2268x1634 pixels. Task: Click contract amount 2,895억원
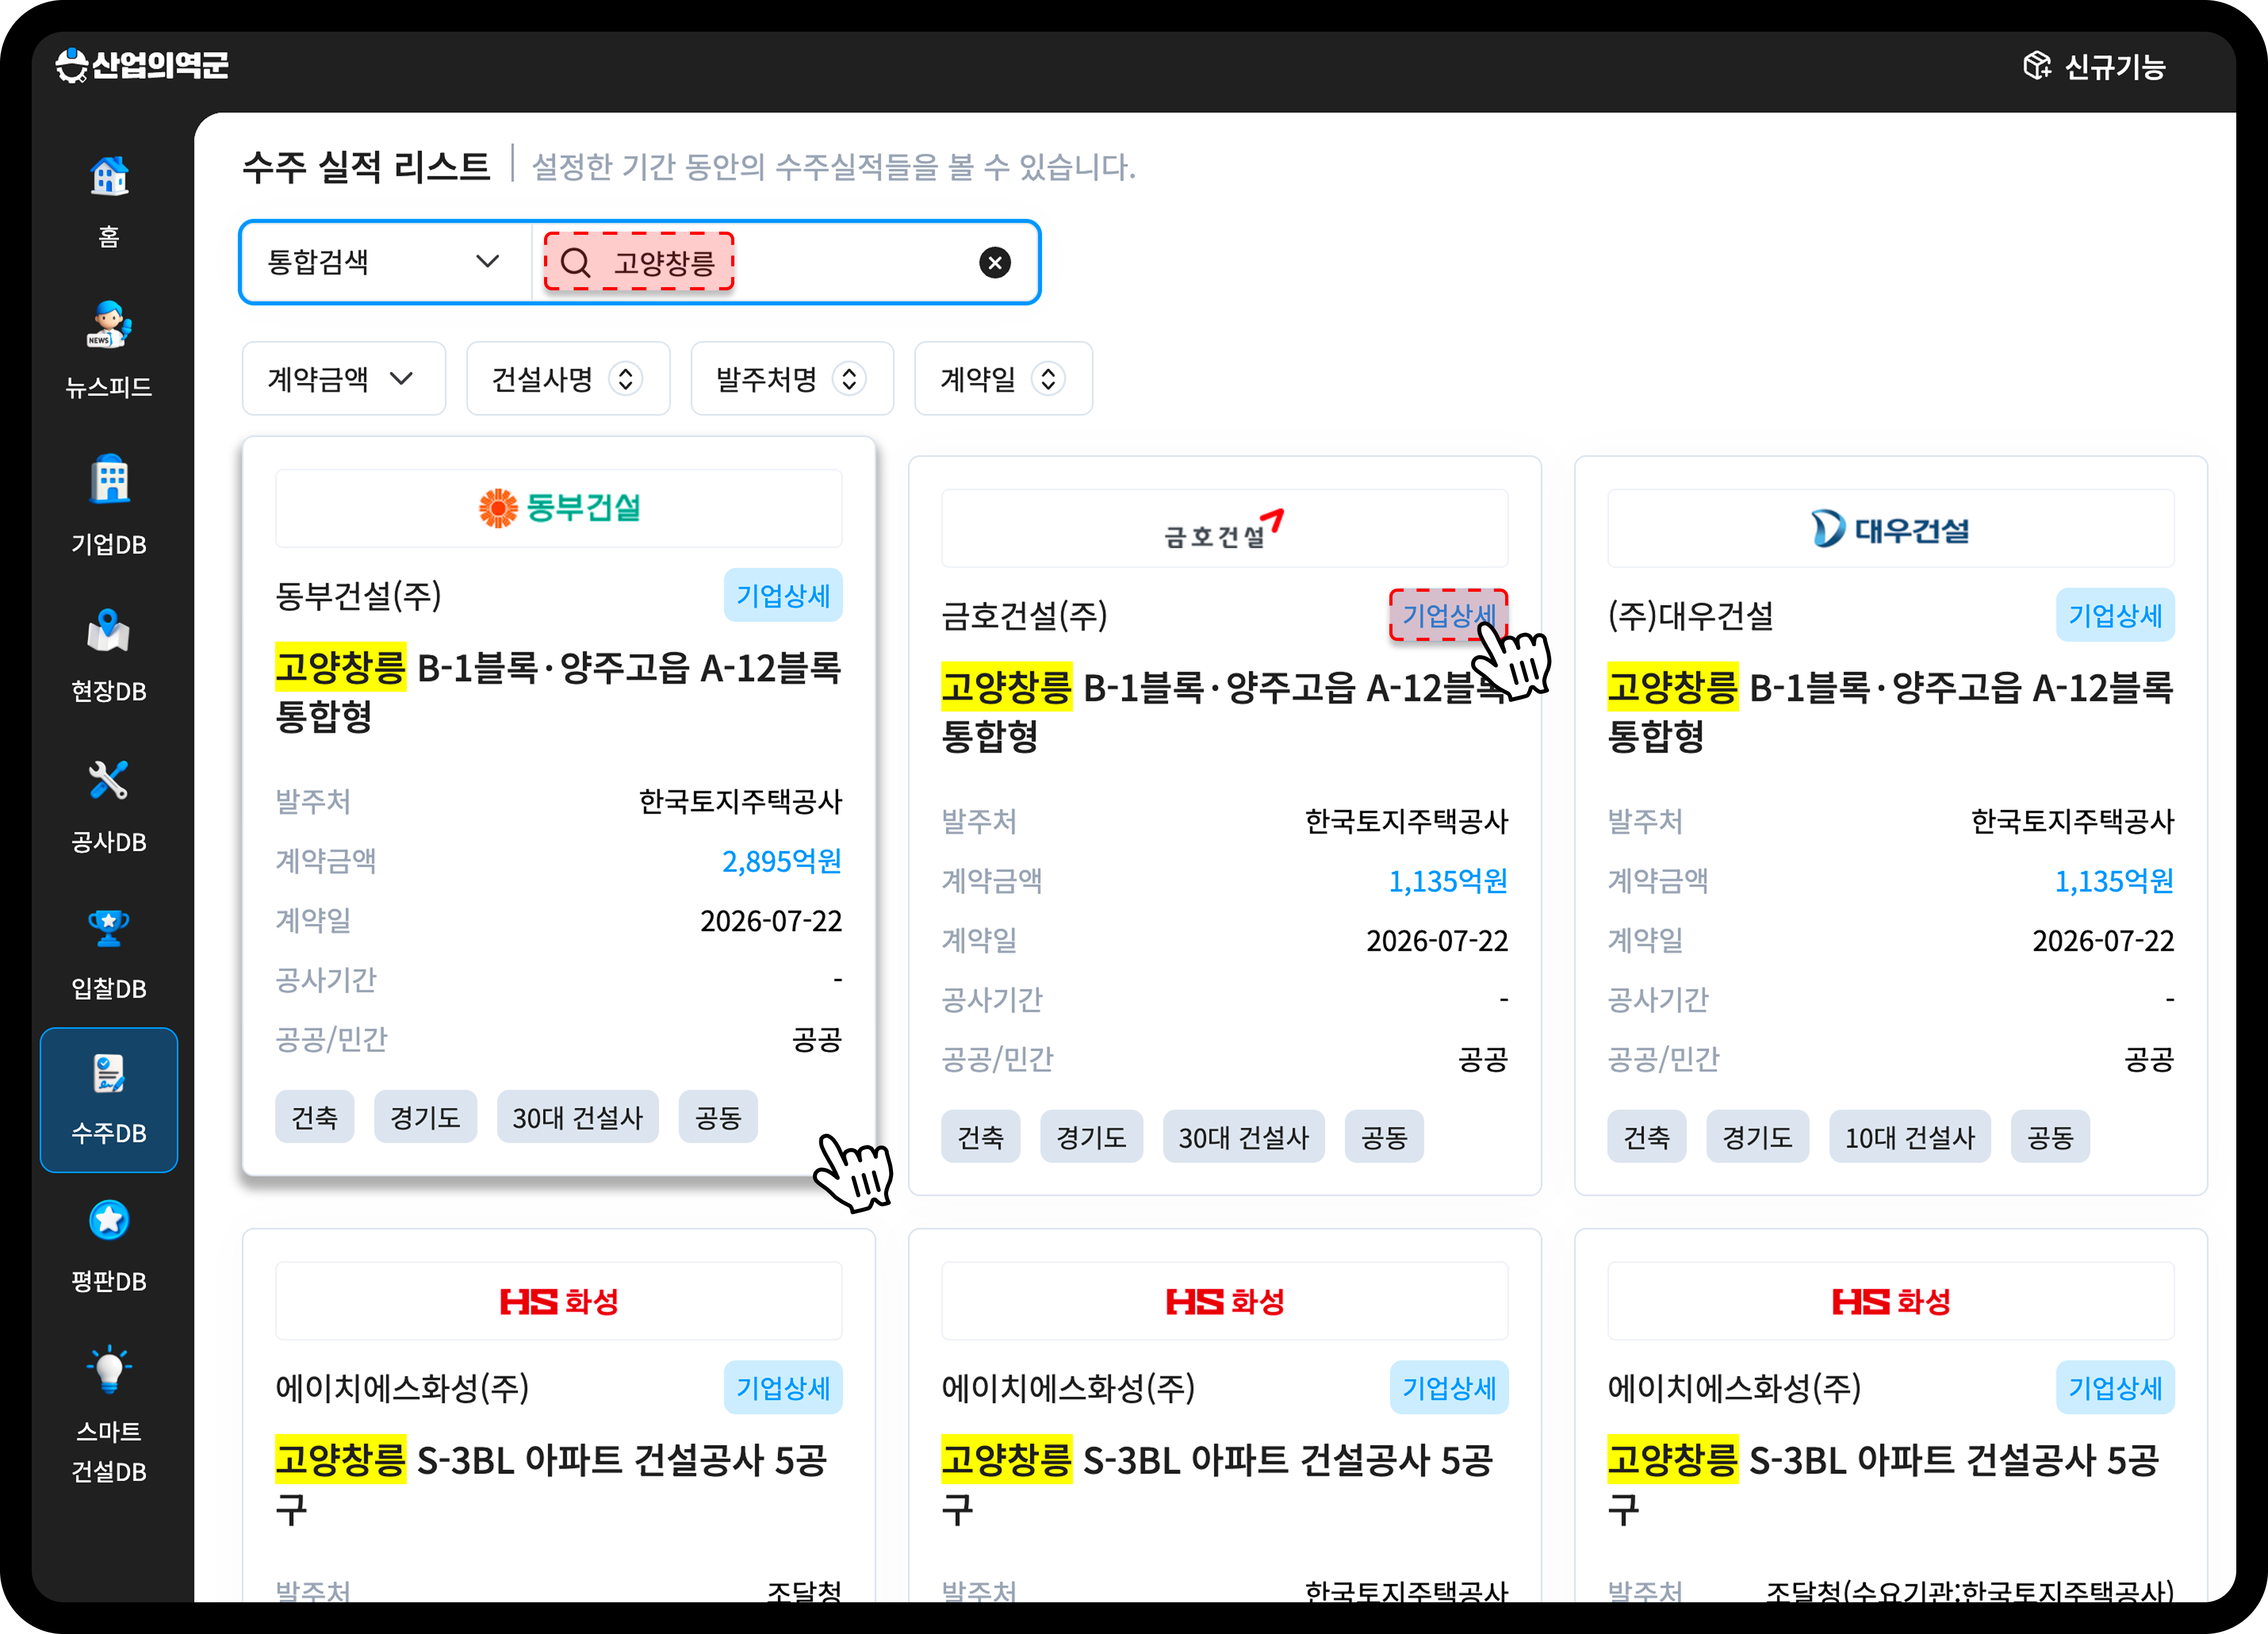(781, 861)
